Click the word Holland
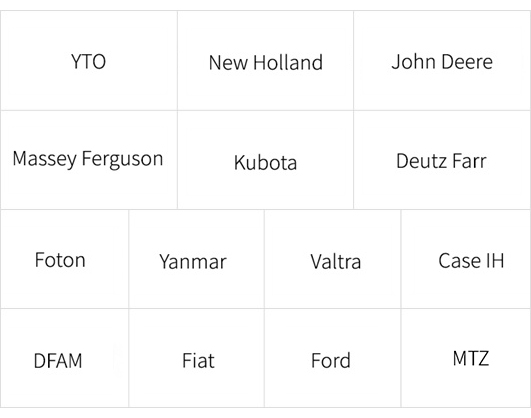The width and height of the screenshot is (531, 418). tap(288, 62)
